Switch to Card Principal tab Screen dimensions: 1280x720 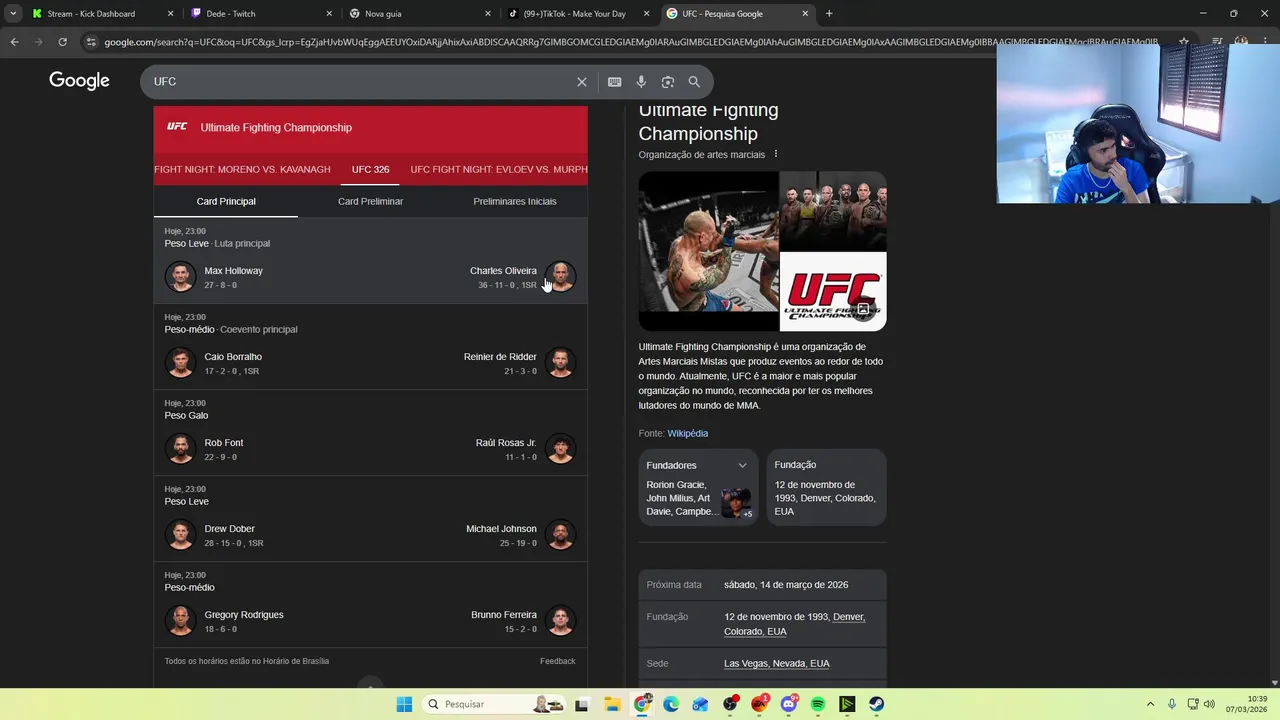(226, 201)
